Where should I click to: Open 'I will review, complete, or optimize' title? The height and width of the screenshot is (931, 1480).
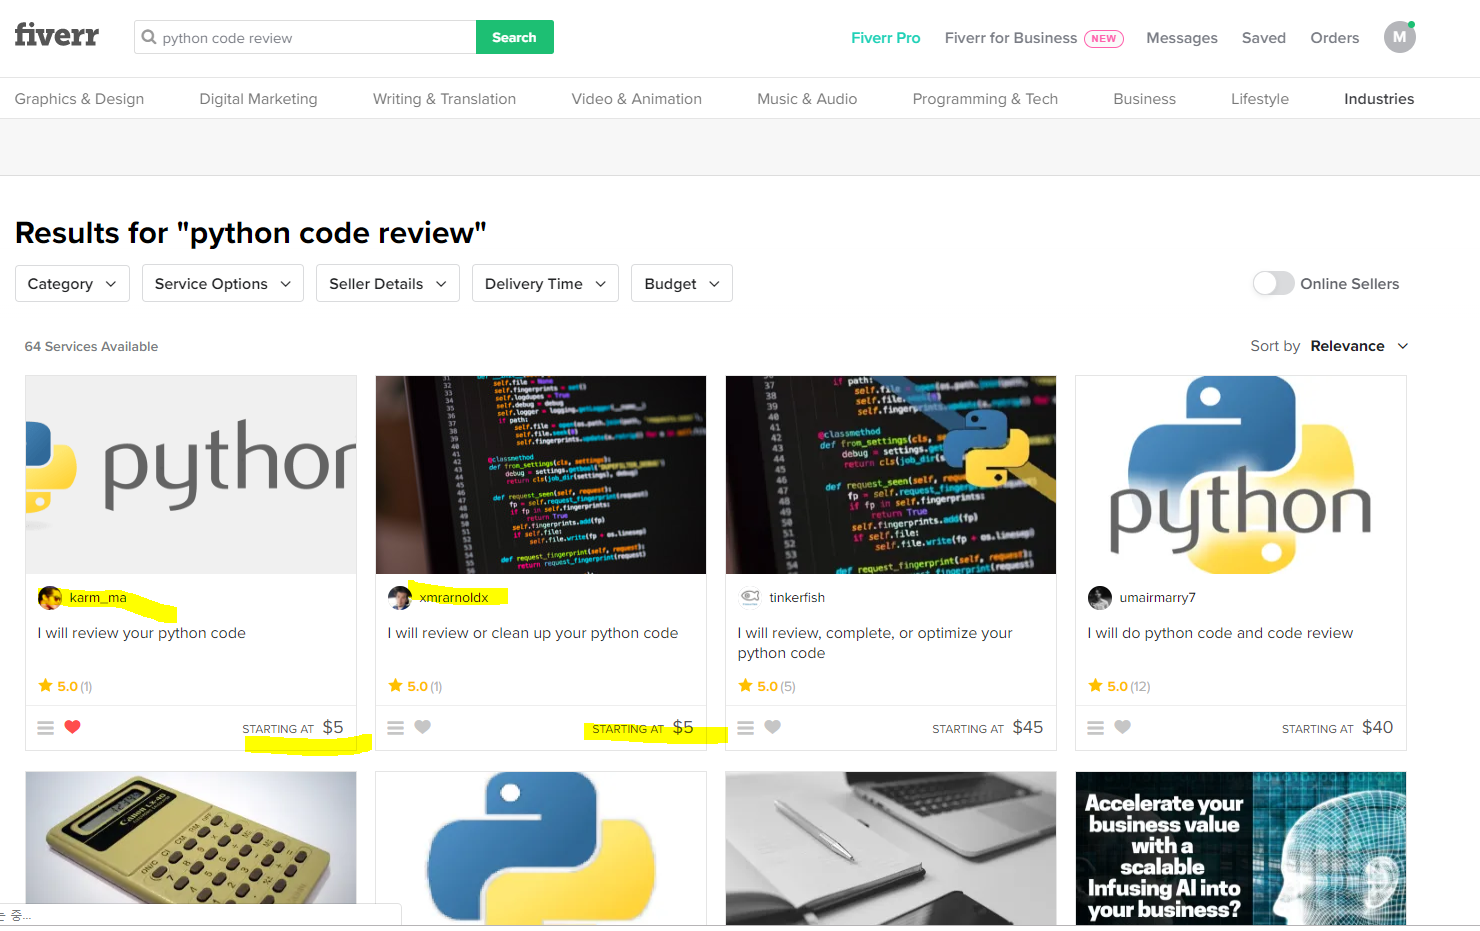click(875, 643)
